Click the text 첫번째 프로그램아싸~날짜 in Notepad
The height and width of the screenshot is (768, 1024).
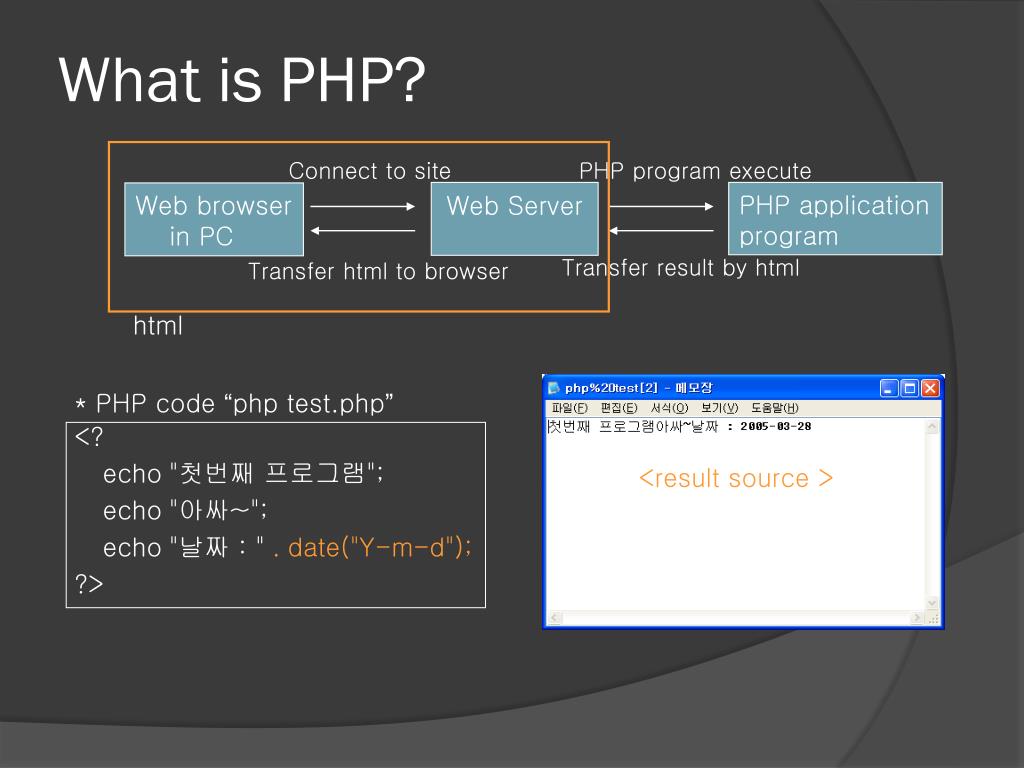[x=633, y=426]
